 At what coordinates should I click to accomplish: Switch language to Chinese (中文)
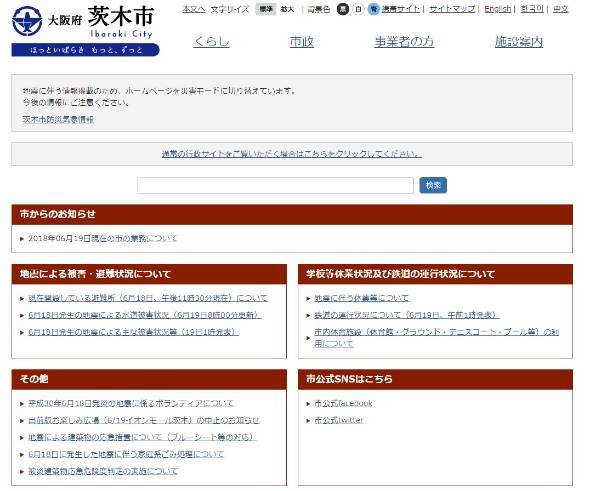pos(560,9)
